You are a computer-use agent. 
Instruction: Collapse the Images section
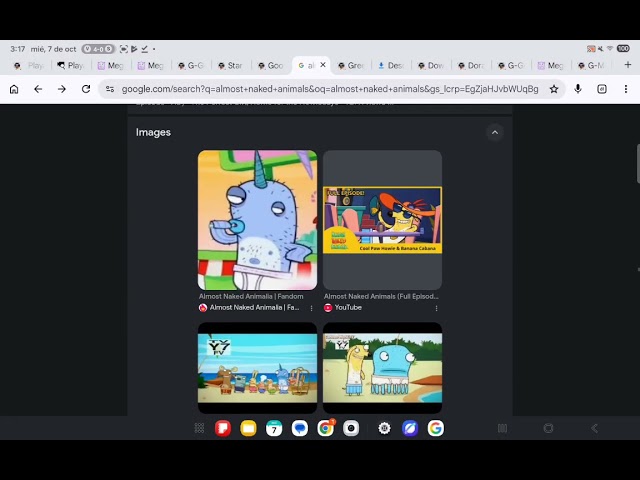point(495,132)
